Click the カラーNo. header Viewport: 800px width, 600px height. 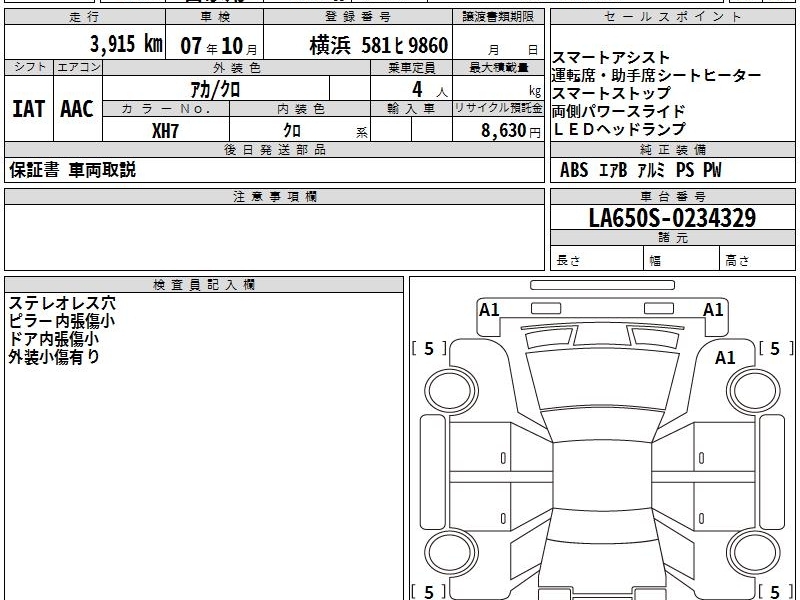[x=166, y=108]
